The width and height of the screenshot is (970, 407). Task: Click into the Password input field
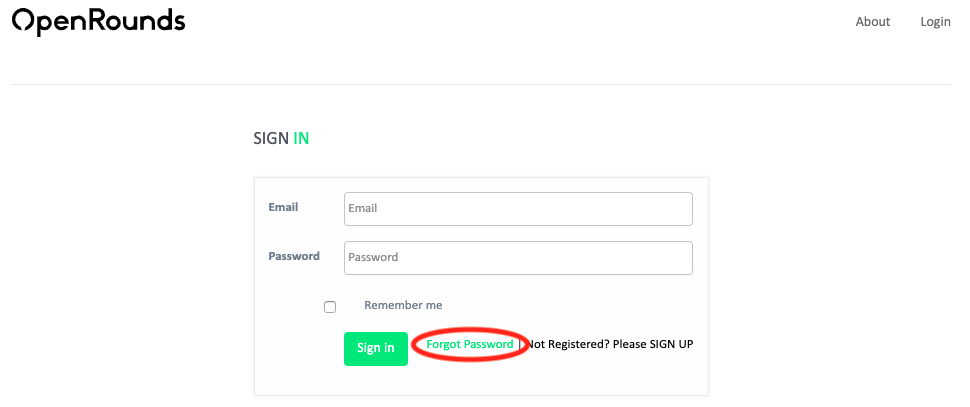tap(518, 257)
